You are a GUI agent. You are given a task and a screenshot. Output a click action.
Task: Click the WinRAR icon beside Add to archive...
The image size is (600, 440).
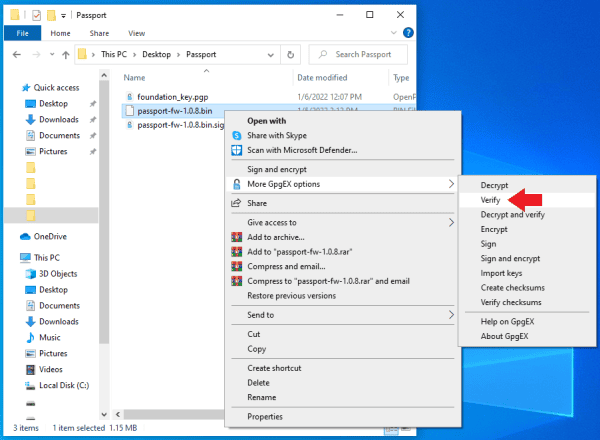pyautogui.click(x=236, y=237)
